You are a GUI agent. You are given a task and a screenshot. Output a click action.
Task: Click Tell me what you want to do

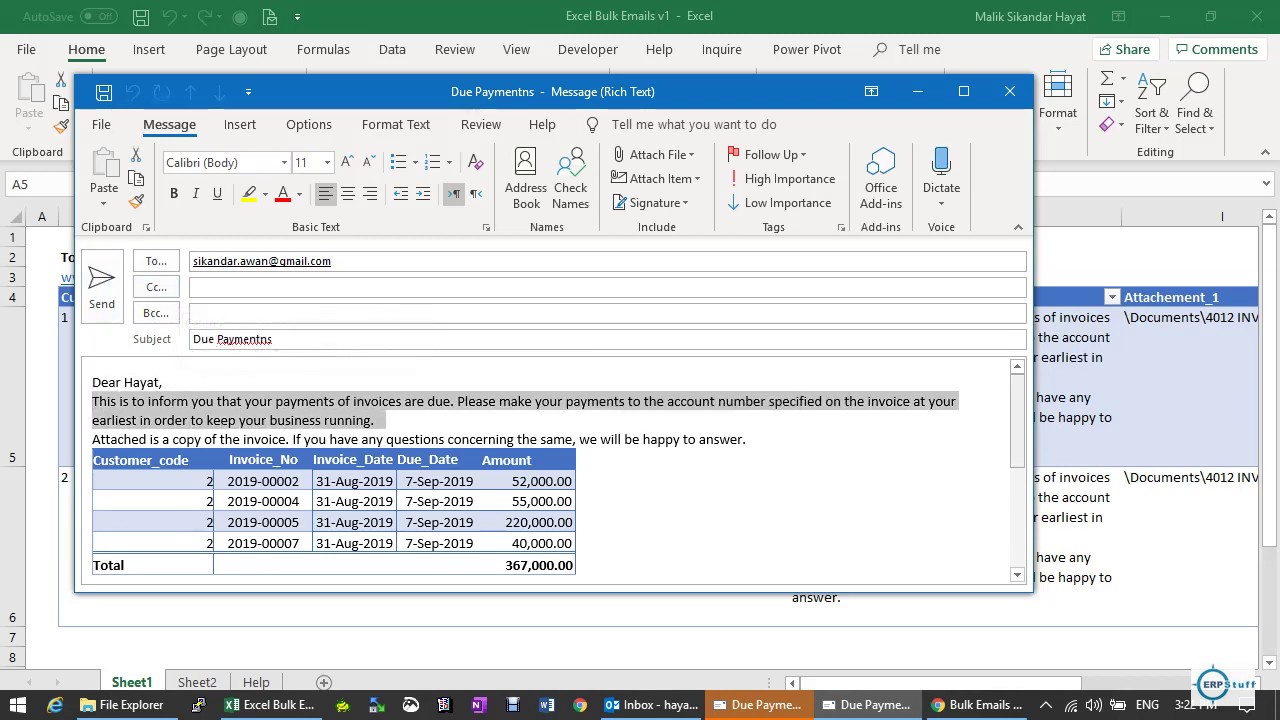694,125
